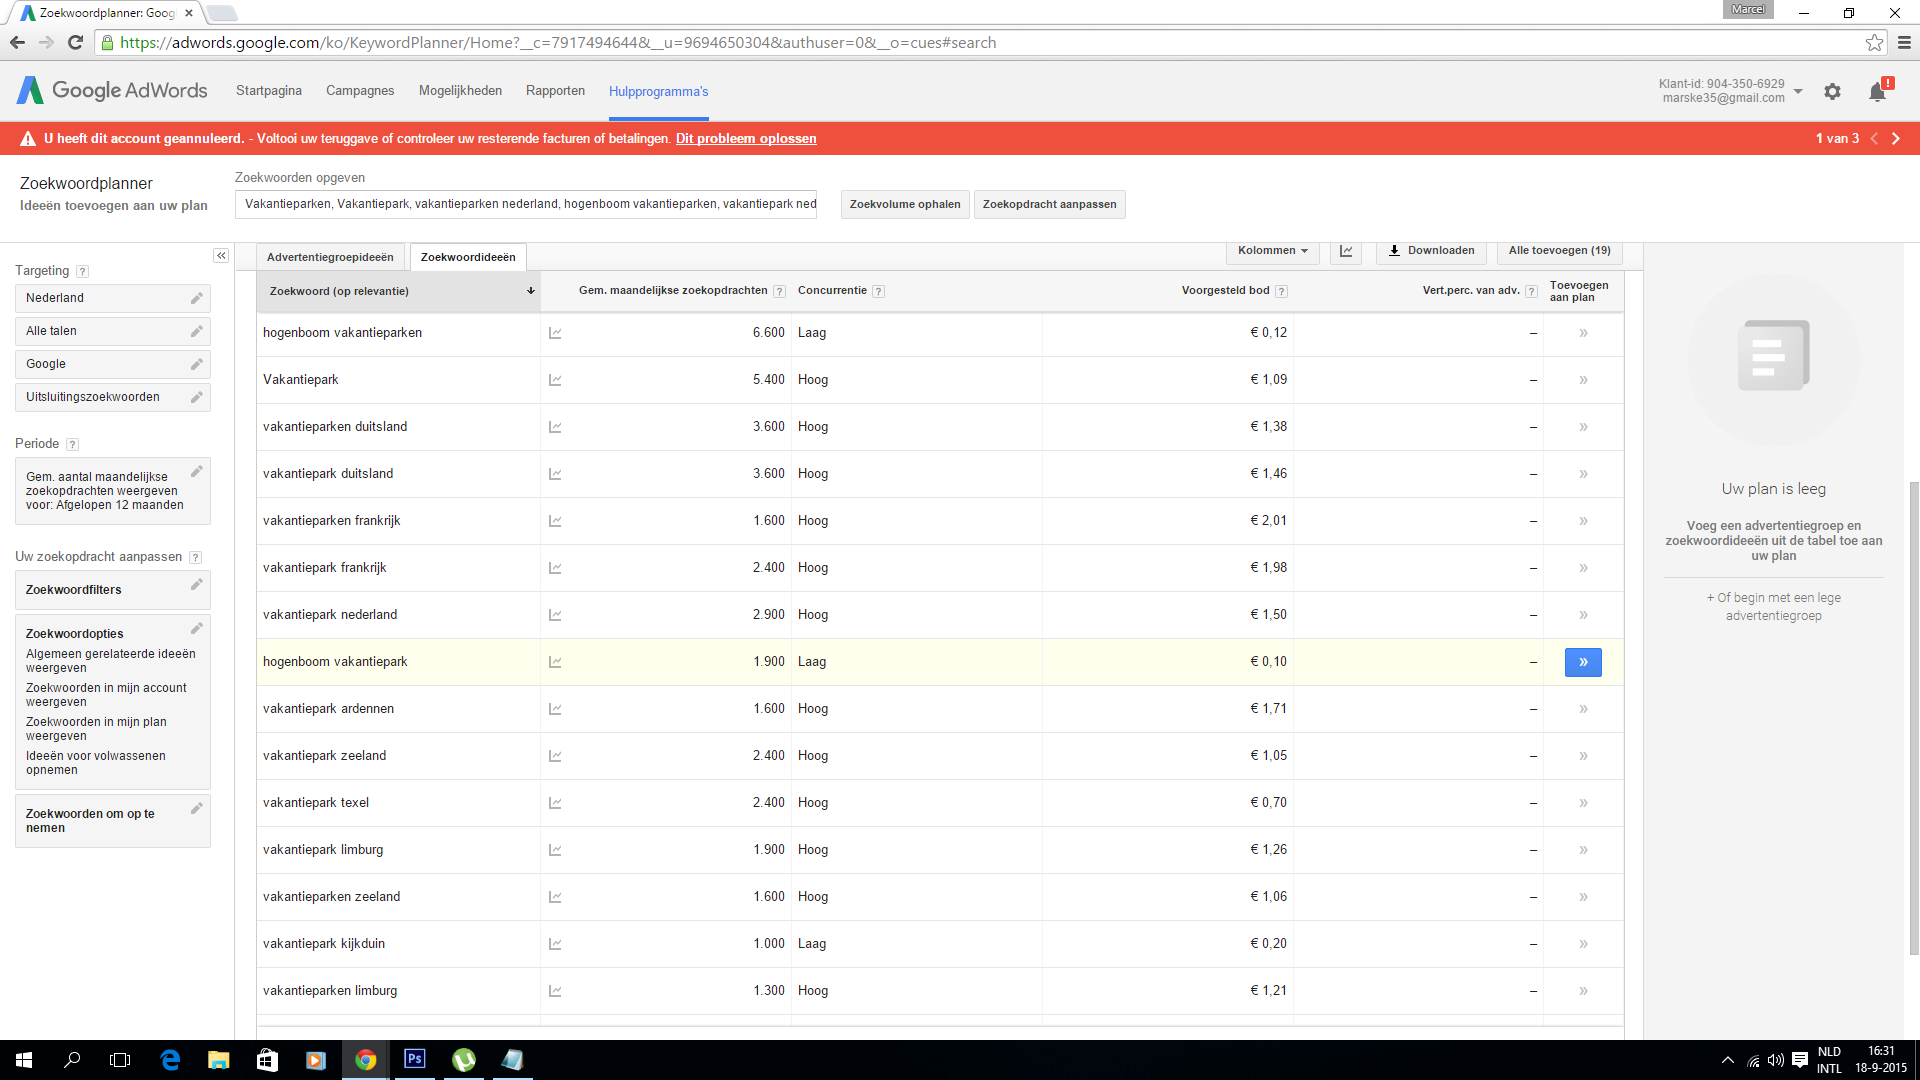The width and height of the screenshot is (1920, 1080).
Task: Open Hulpprogramma's menu
Action: (658, 91)
